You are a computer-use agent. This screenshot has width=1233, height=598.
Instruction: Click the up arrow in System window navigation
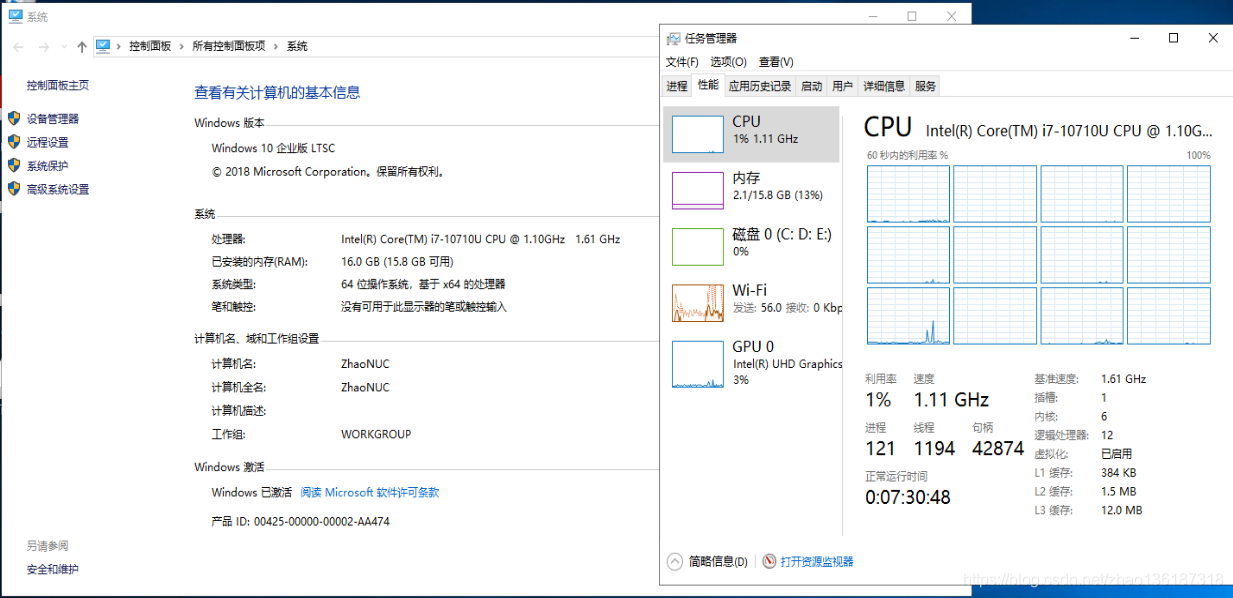coord(82,47)
